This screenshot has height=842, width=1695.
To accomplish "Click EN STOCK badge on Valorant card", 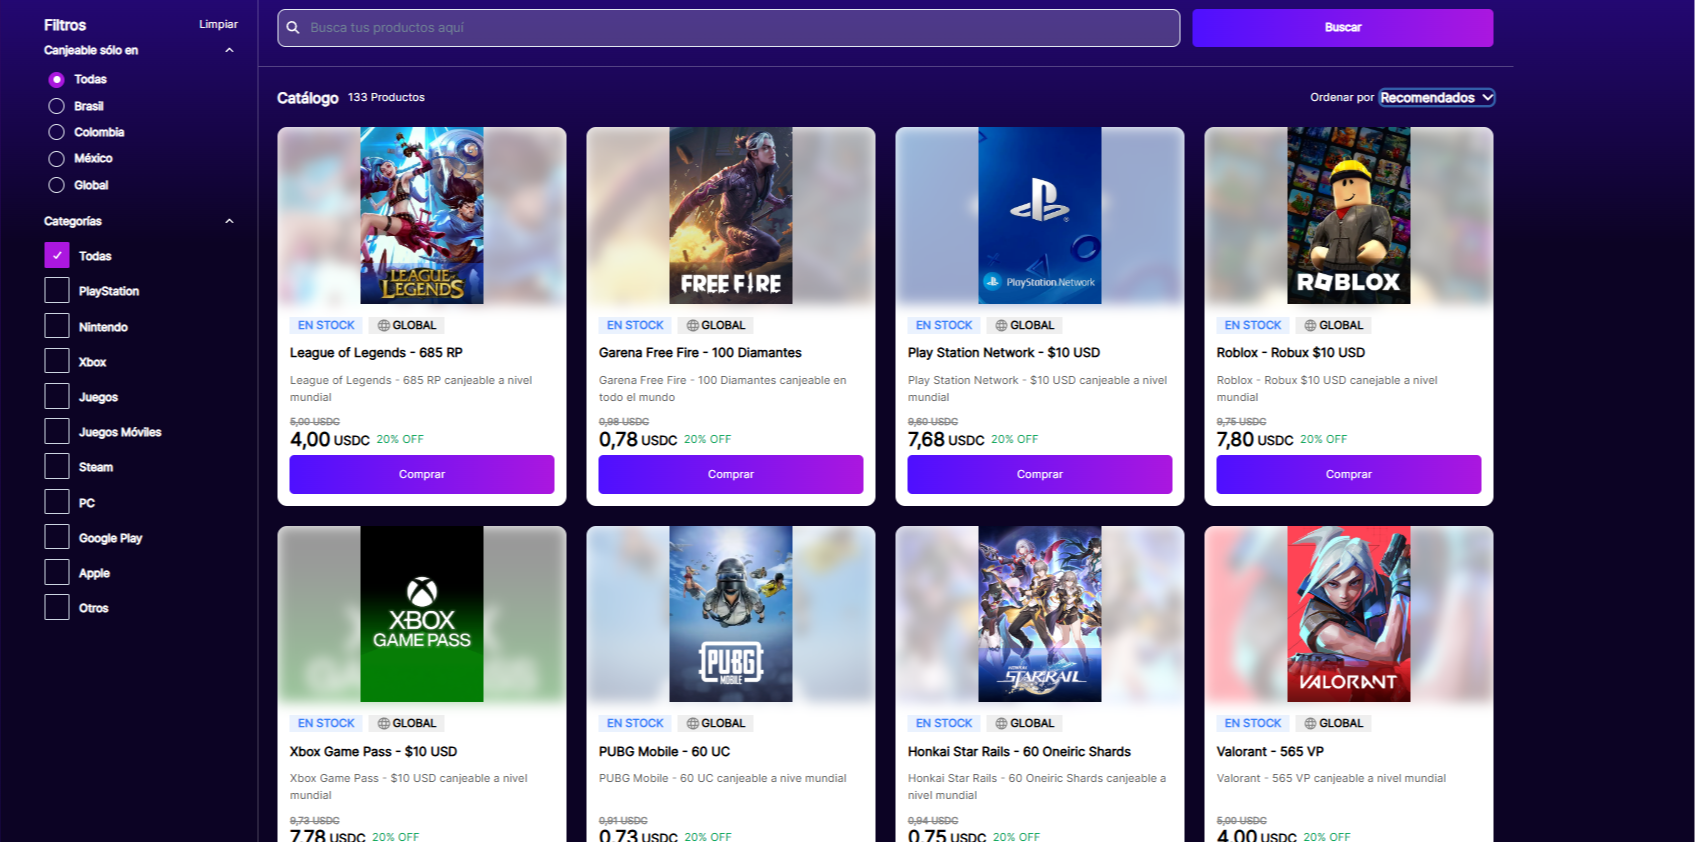I will [1253, 723].
